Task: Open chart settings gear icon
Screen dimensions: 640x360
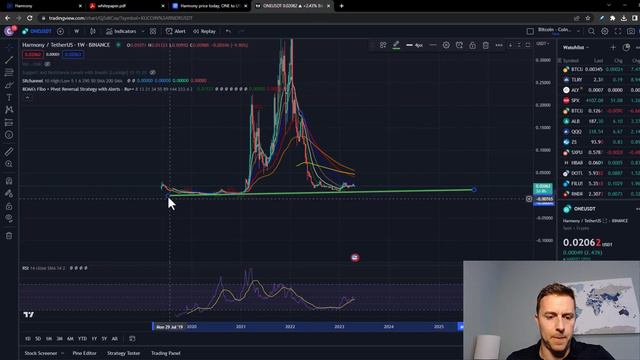Action: click(604, 31)
